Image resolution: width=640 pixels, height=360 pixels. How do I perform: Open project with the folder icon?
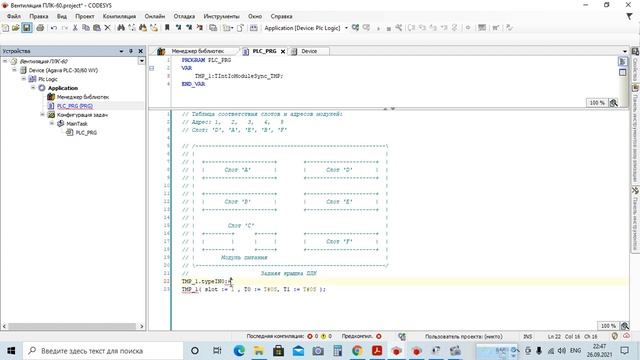click(x=16, y=28)
